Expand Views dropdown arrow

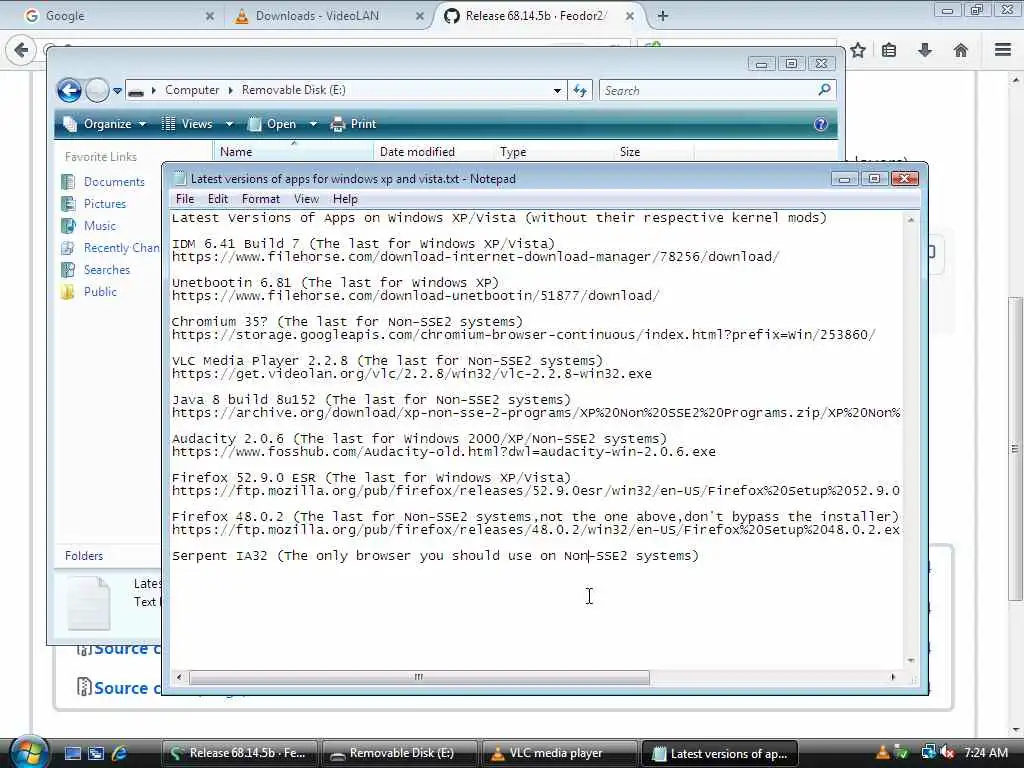[x=229, y=124]
